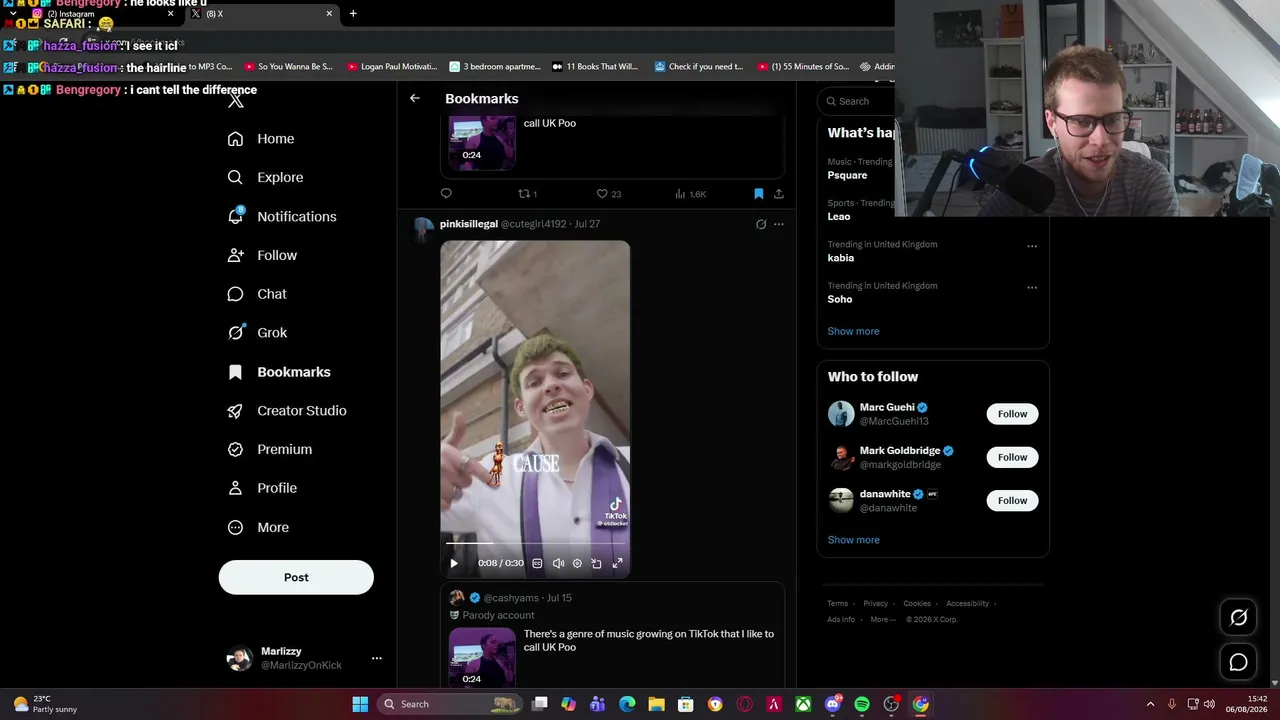Open the kabia trending topic

point(841,258)
